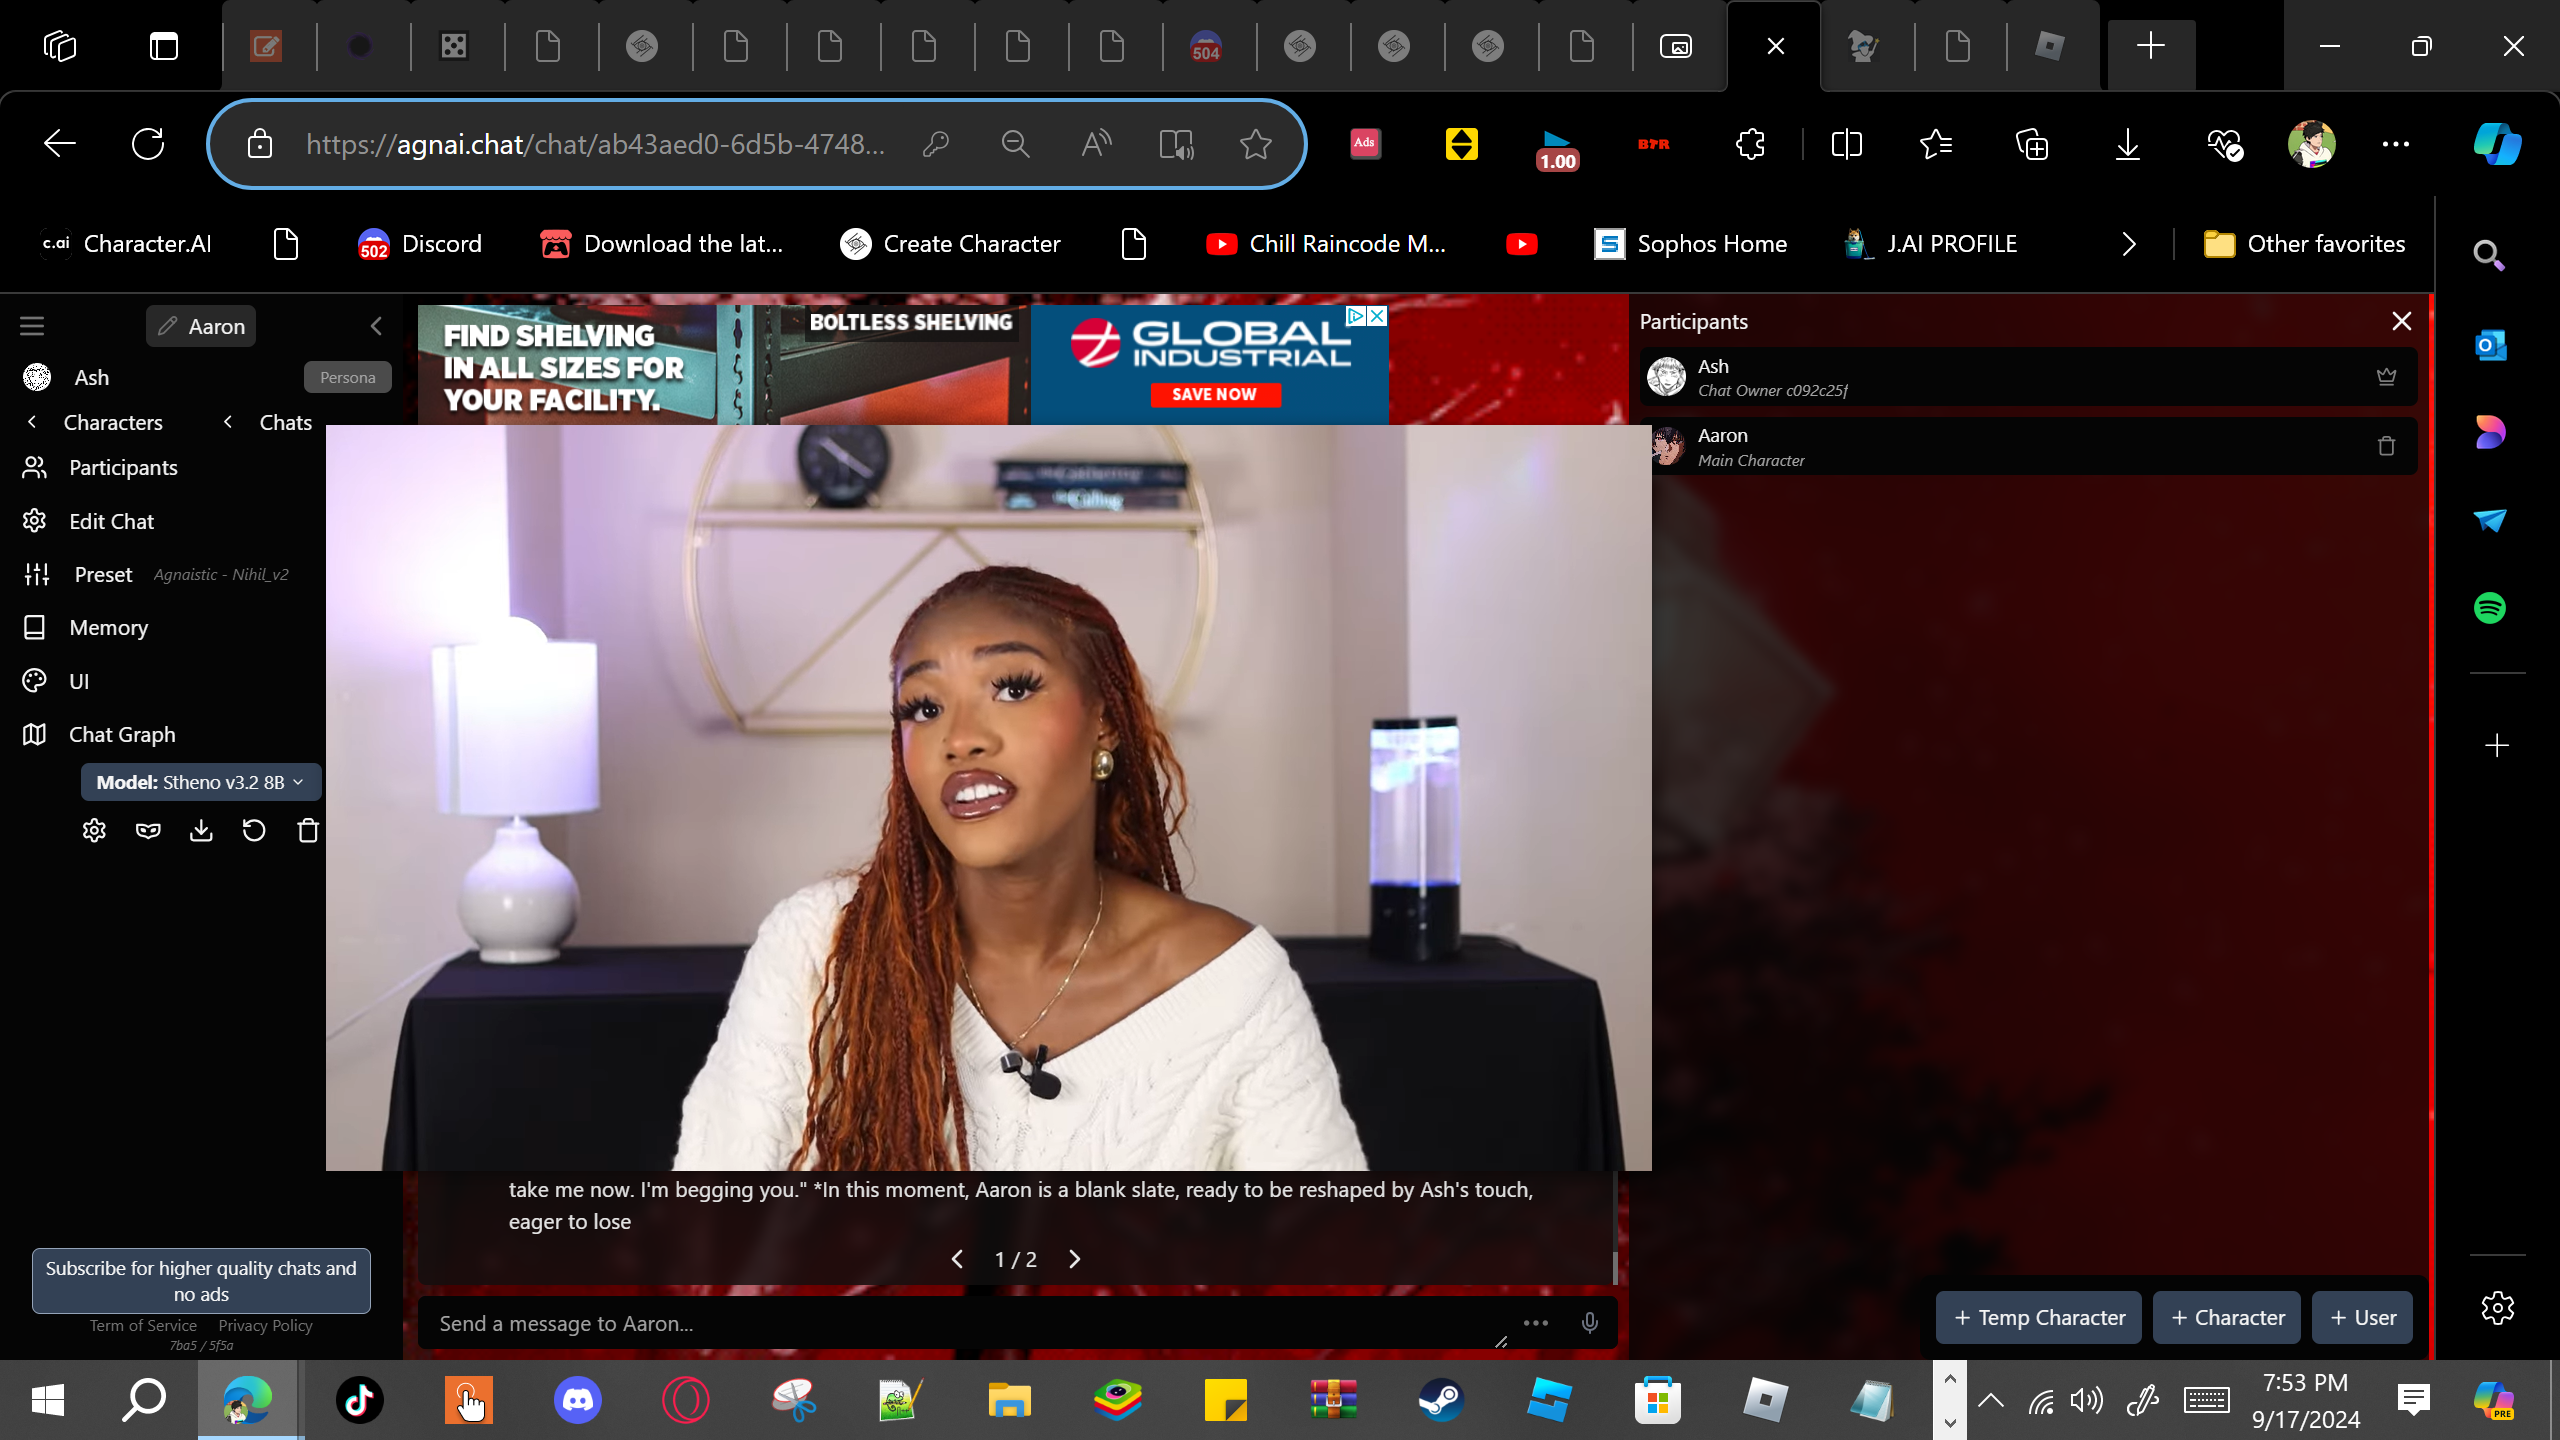This screenshot has height=1440, width=2560.
Task: Open the Chat Graph map icon
Action: click(x=35, y=734)
